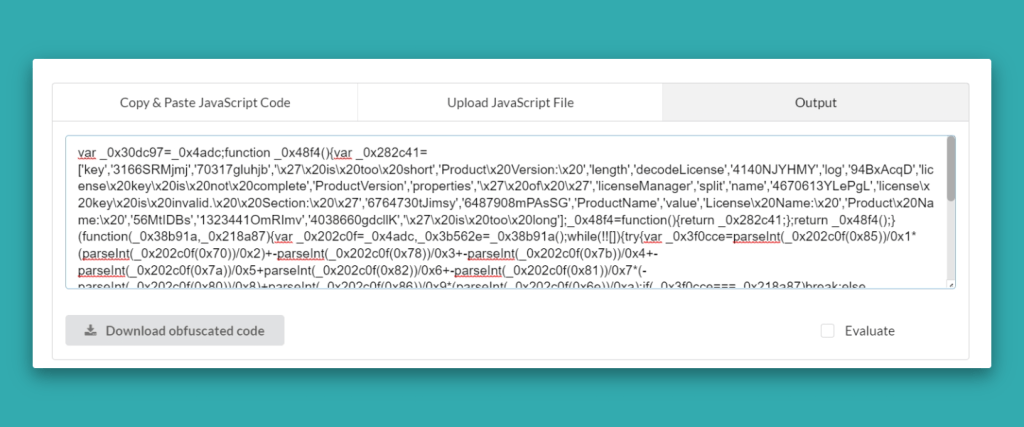Click Download obfuscated code button

tap(174, 330)
